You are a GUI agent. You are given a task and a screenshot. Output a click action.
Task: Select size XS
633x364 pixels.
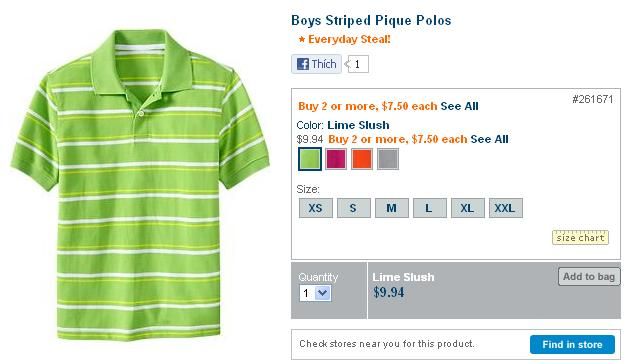(316, 208)
